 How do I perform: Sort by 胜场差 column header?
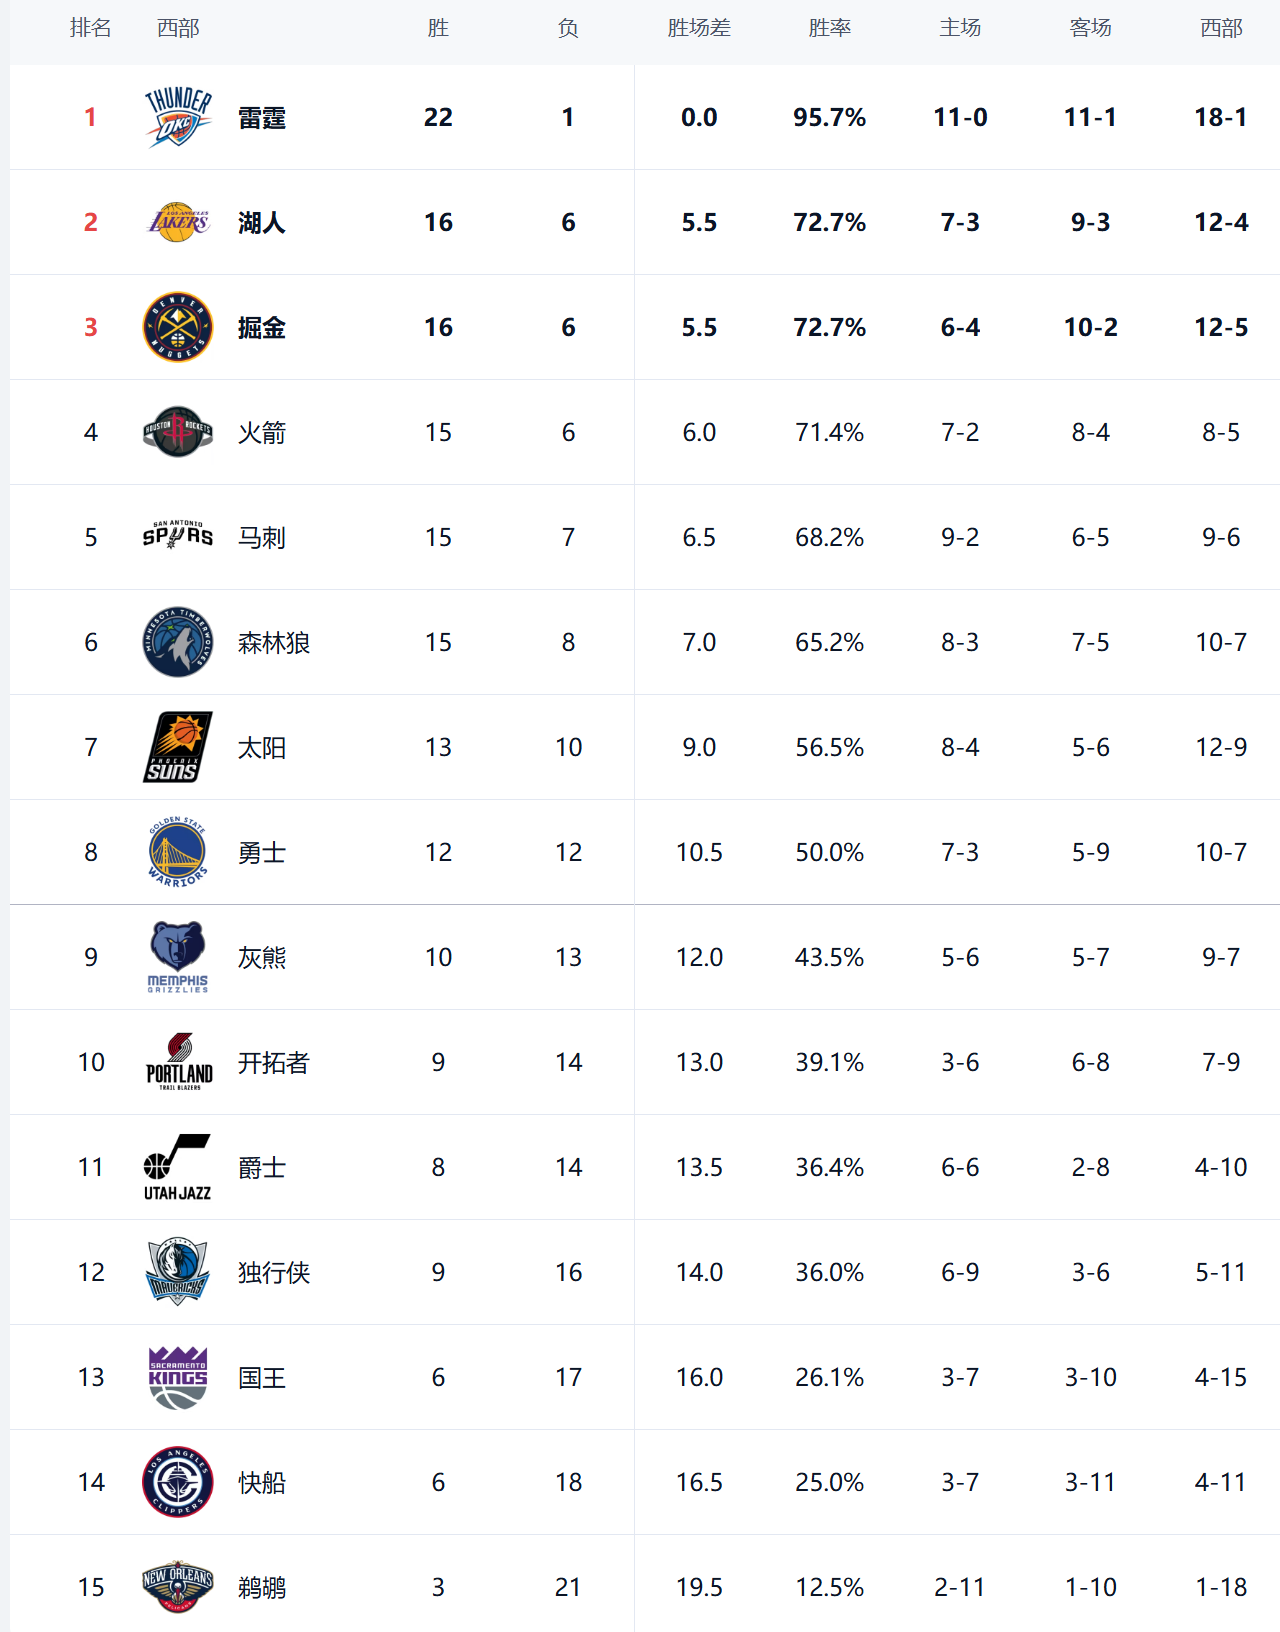click(699, 28)
